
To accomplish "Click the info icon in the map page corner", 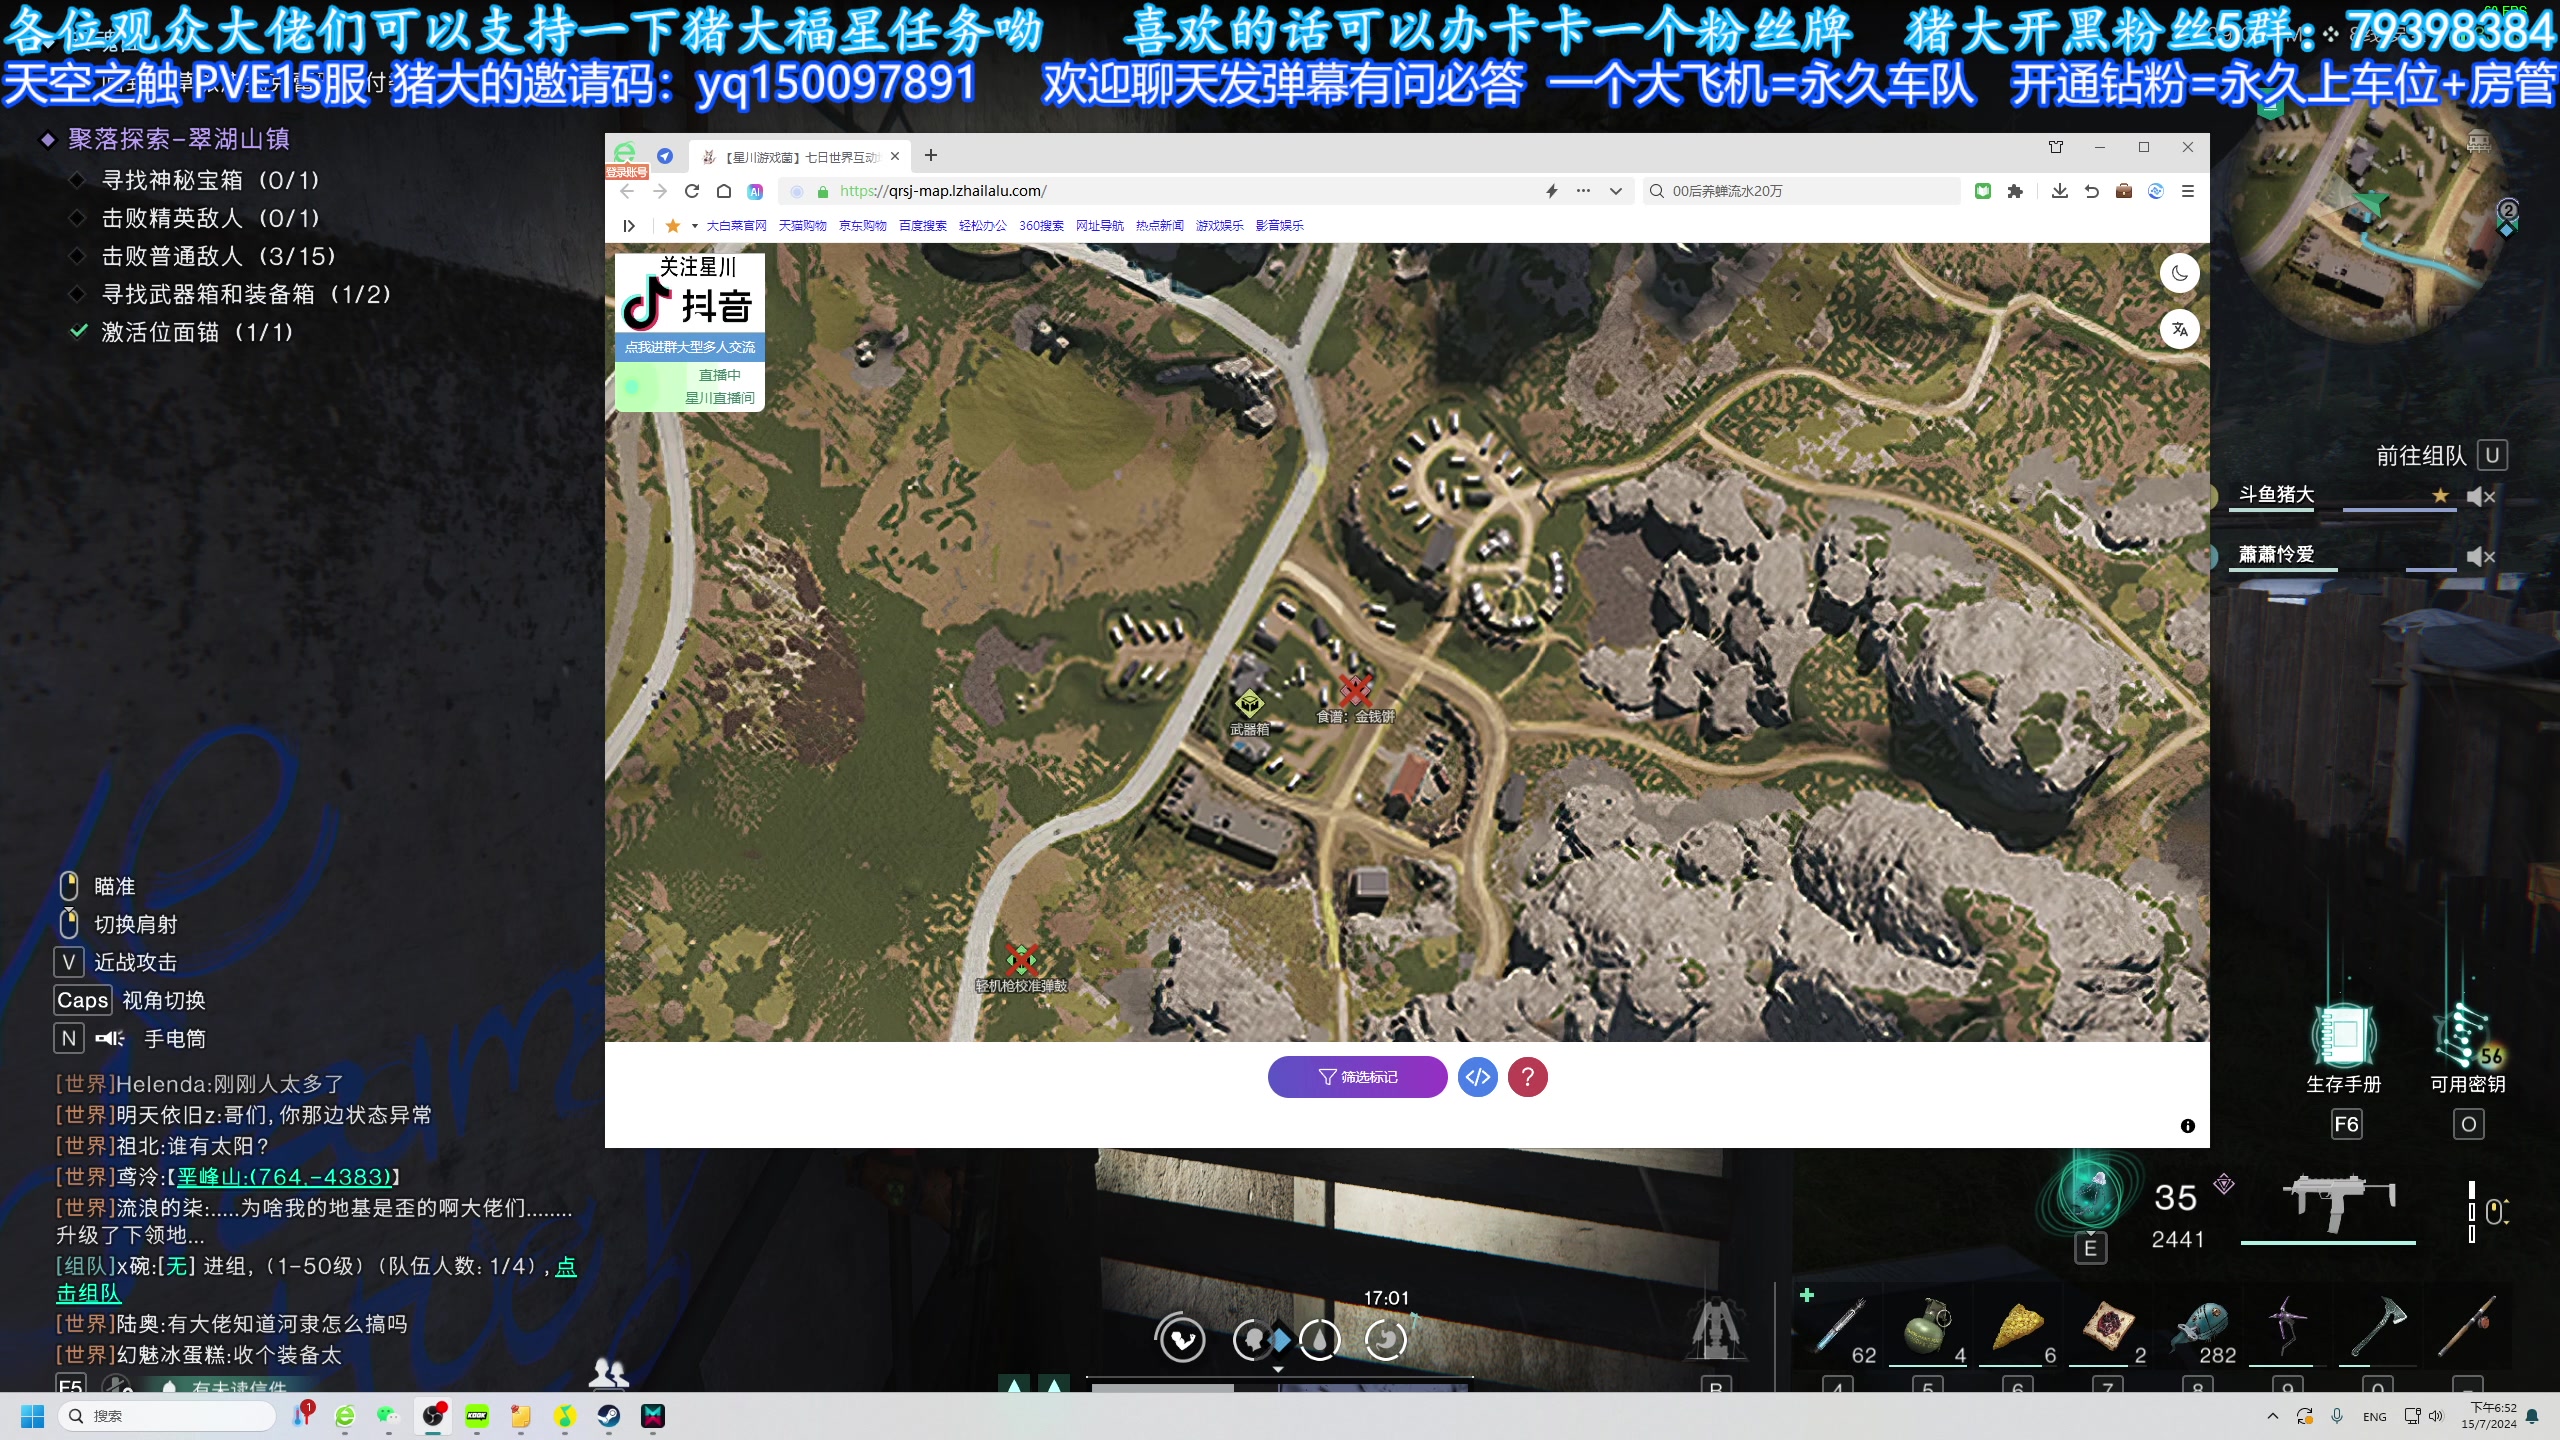I will point(2187,1126).
